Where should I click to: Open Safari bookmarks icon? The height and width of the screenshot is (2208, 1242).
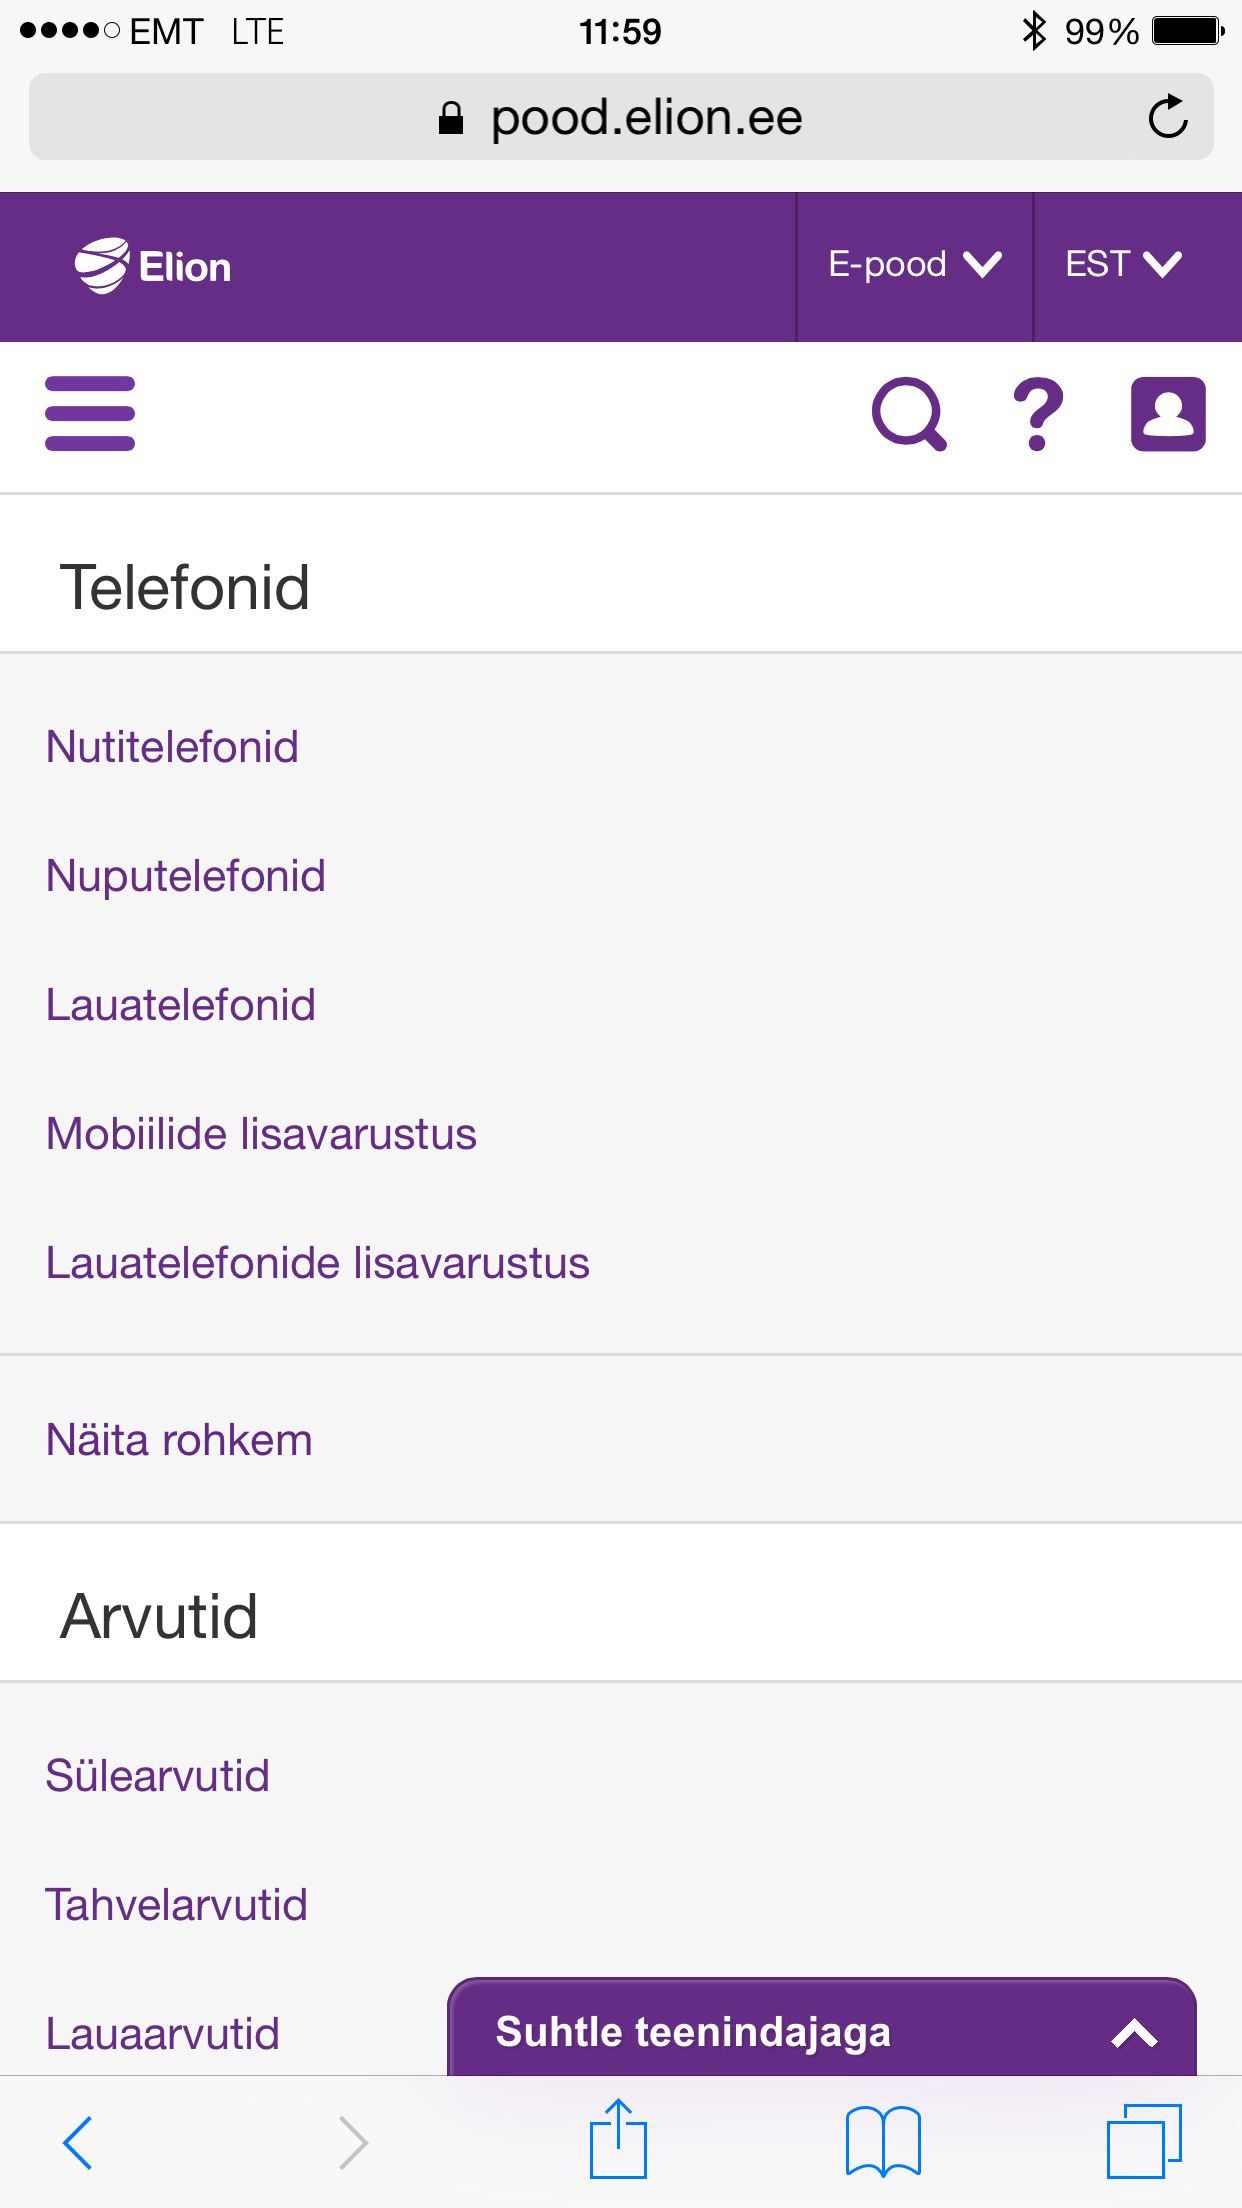point(883,2142)
